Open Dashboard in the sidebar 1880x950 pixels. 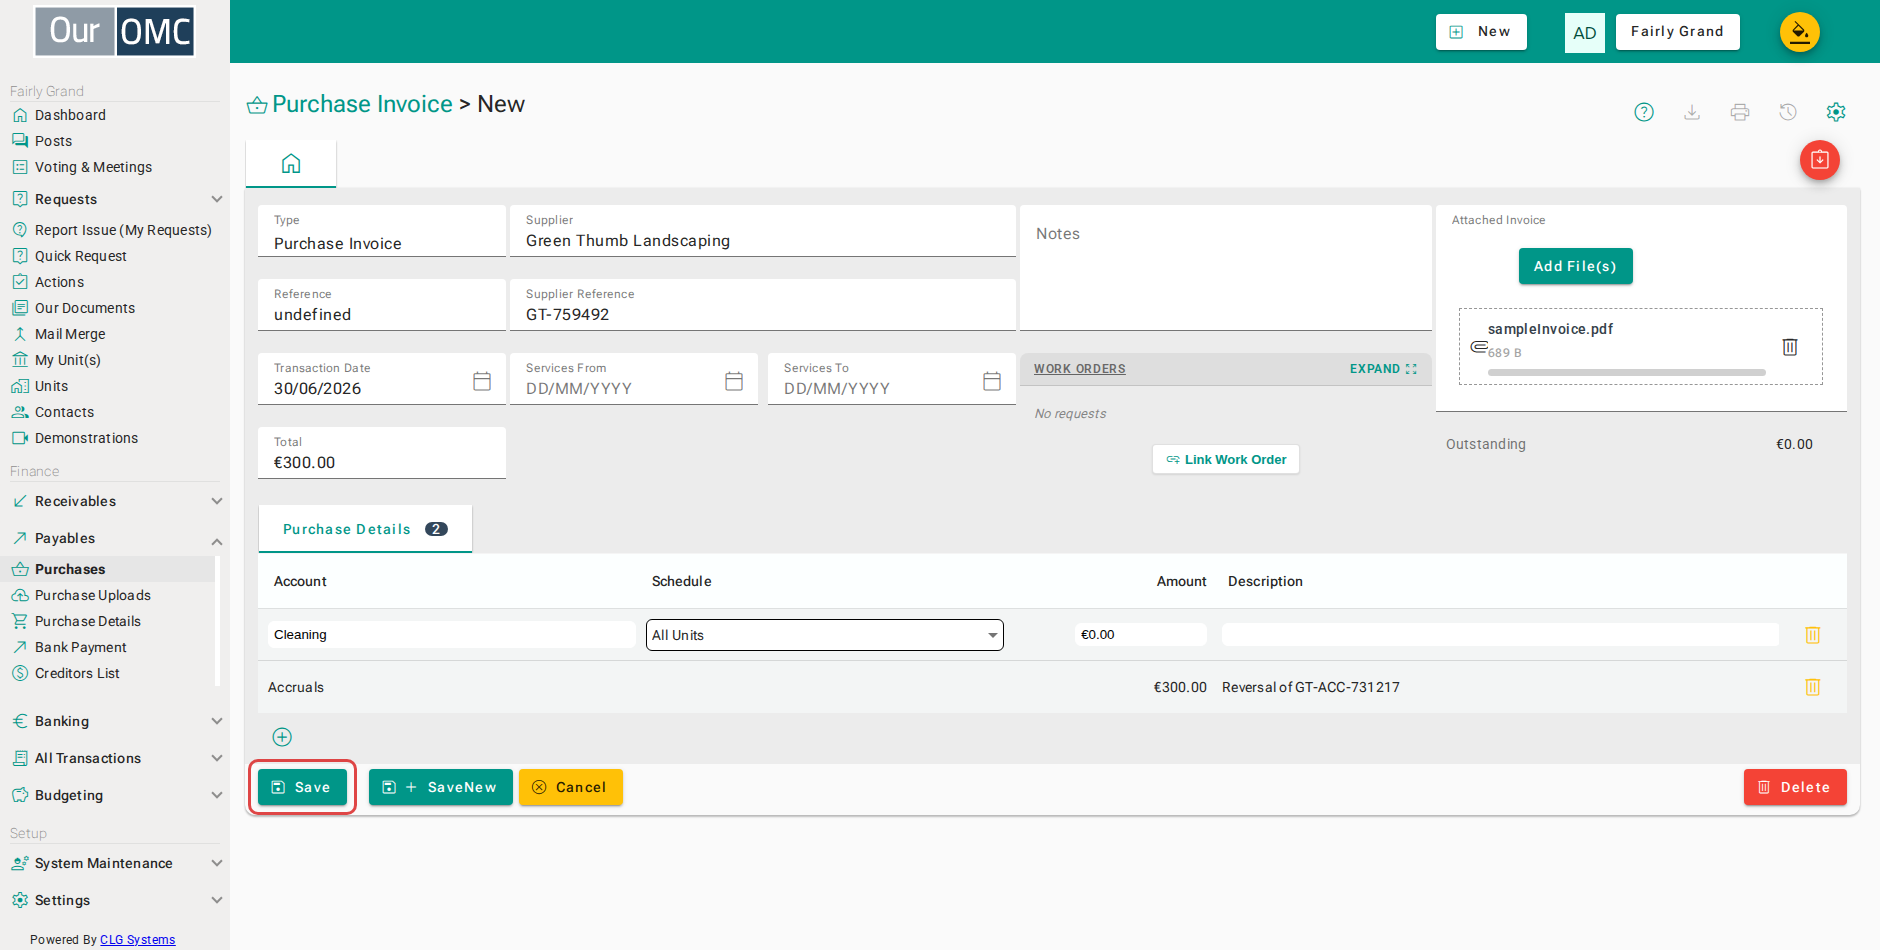pyautogui.click(x=70, y=115)
